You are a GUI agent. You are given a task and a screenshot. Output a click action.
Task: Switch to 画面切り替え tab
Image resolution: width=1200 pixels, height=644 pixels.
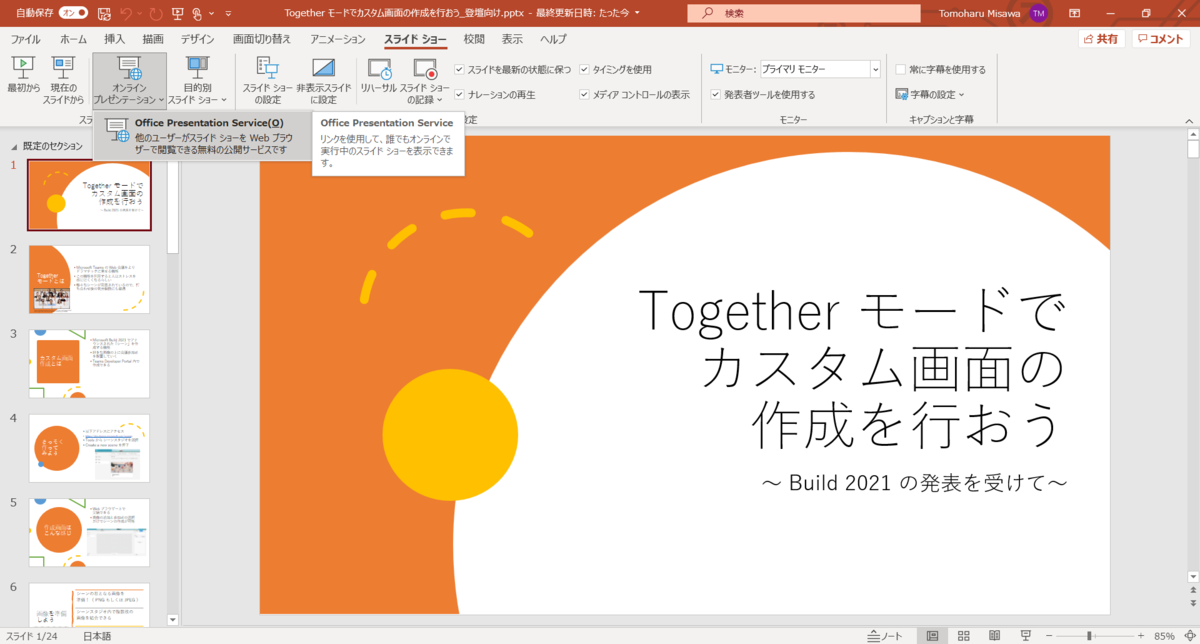[x=262, y=39]
